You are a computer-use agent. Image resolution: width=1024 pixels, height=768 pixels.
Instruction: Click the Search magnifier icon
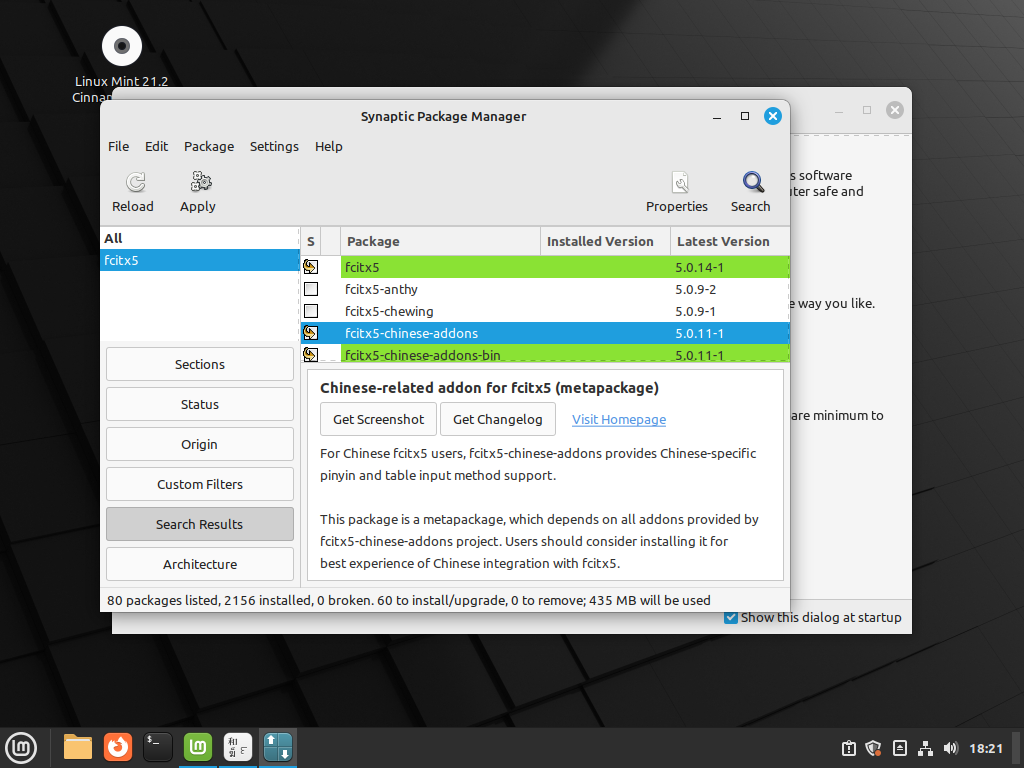coord(750,190)
